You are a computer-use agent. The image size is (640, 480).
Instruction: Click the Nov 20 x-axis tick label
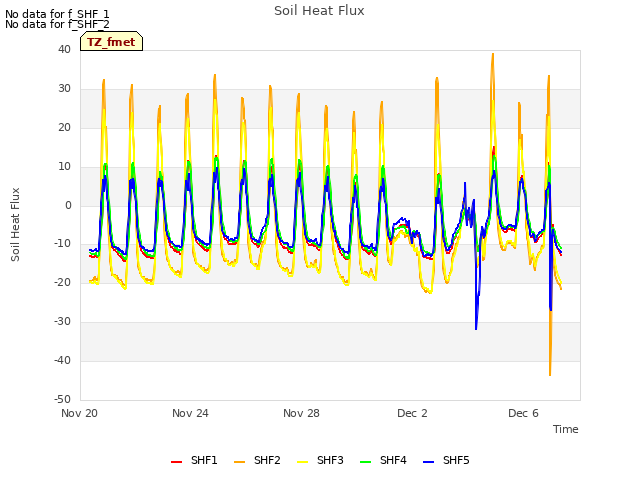pyautogui.click(x=80, y=413)
